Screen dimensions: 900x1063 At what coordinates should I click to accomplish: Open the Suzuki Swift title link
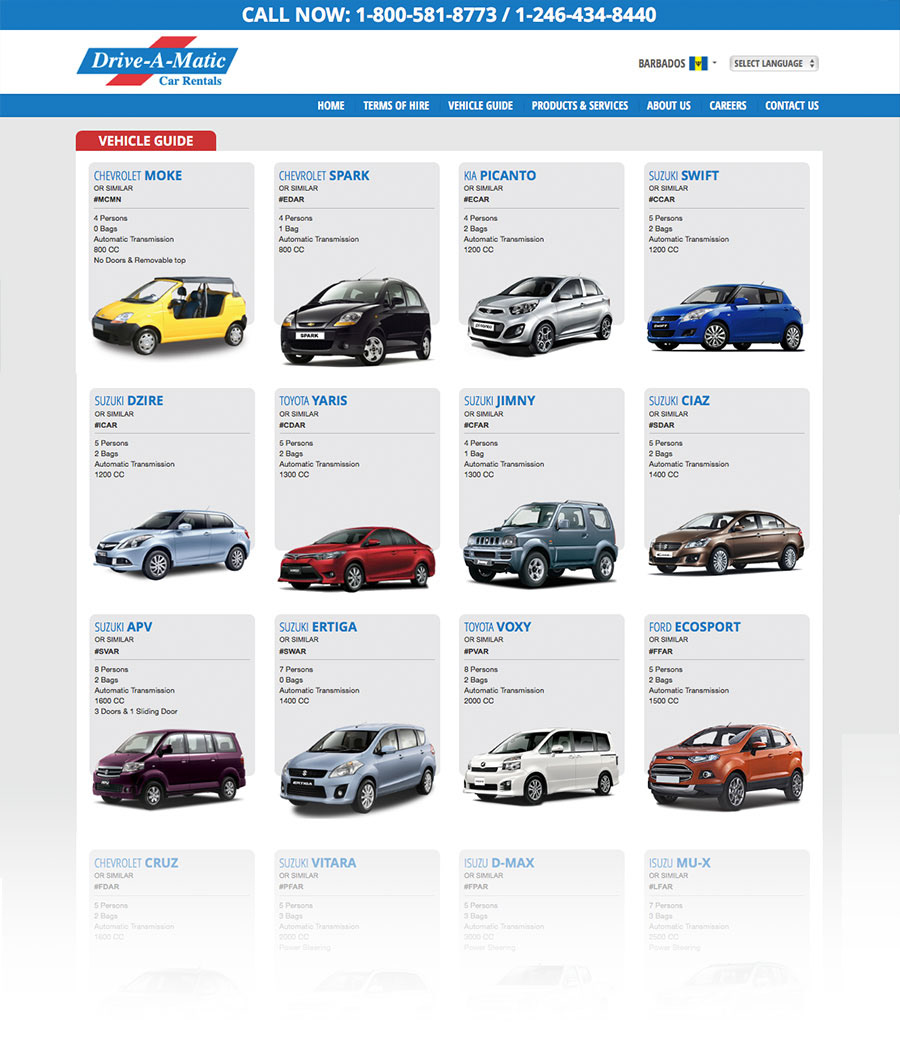click(683, 176)
